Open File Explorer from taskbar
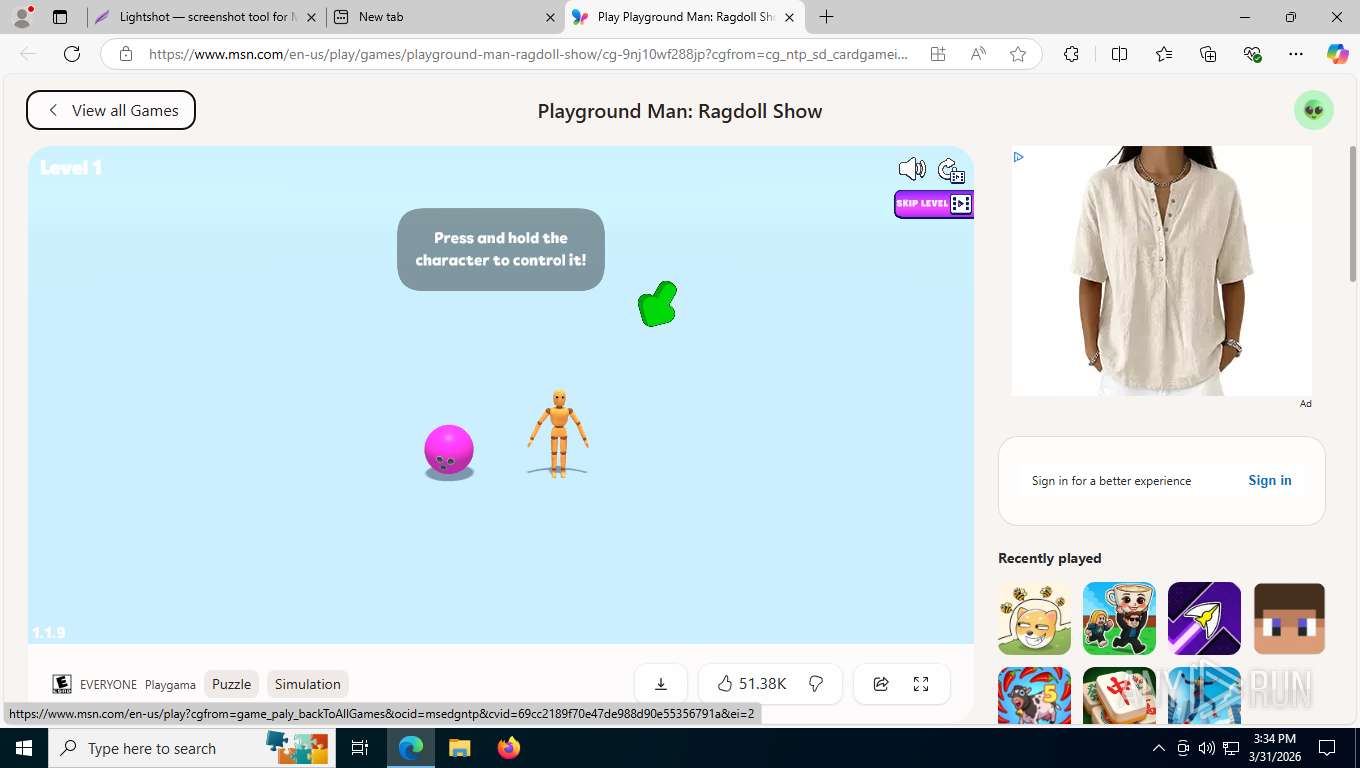Image resolution: width=1360 pixels, height=768 pixels. (459, 748)
